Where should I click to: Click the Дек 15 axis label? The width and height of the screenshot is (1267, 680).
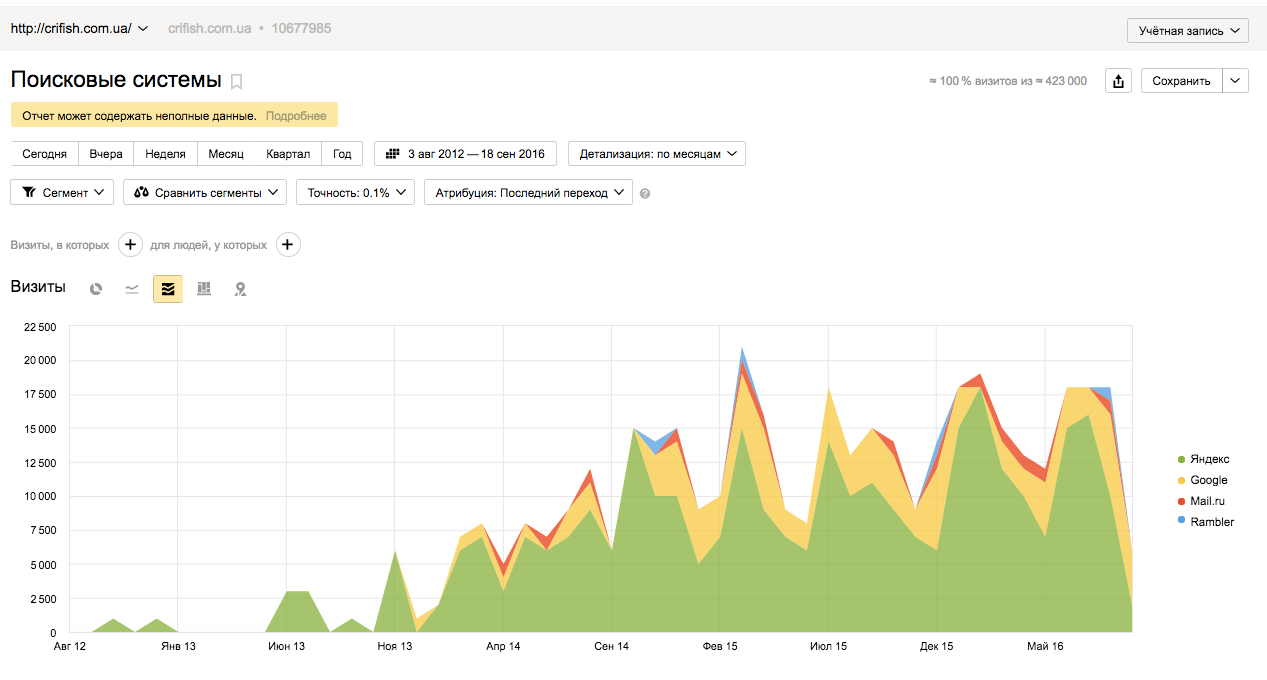click(x=937, y=647)
